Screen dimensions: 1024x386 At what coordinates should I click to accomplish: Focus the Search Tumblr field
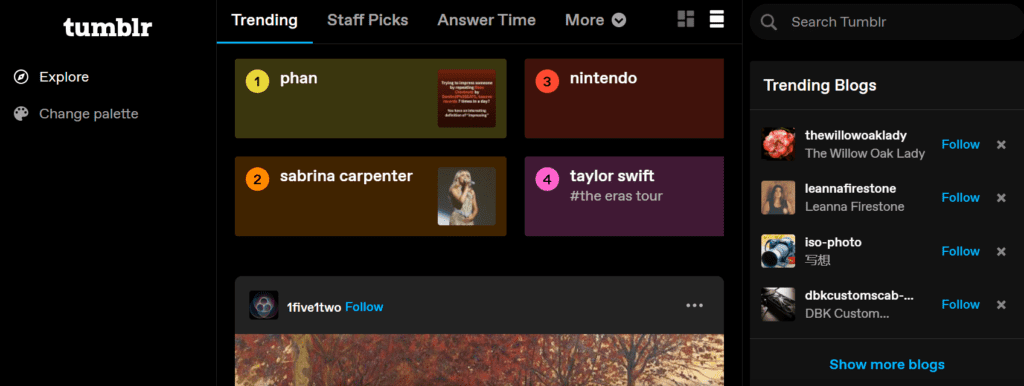887,22
